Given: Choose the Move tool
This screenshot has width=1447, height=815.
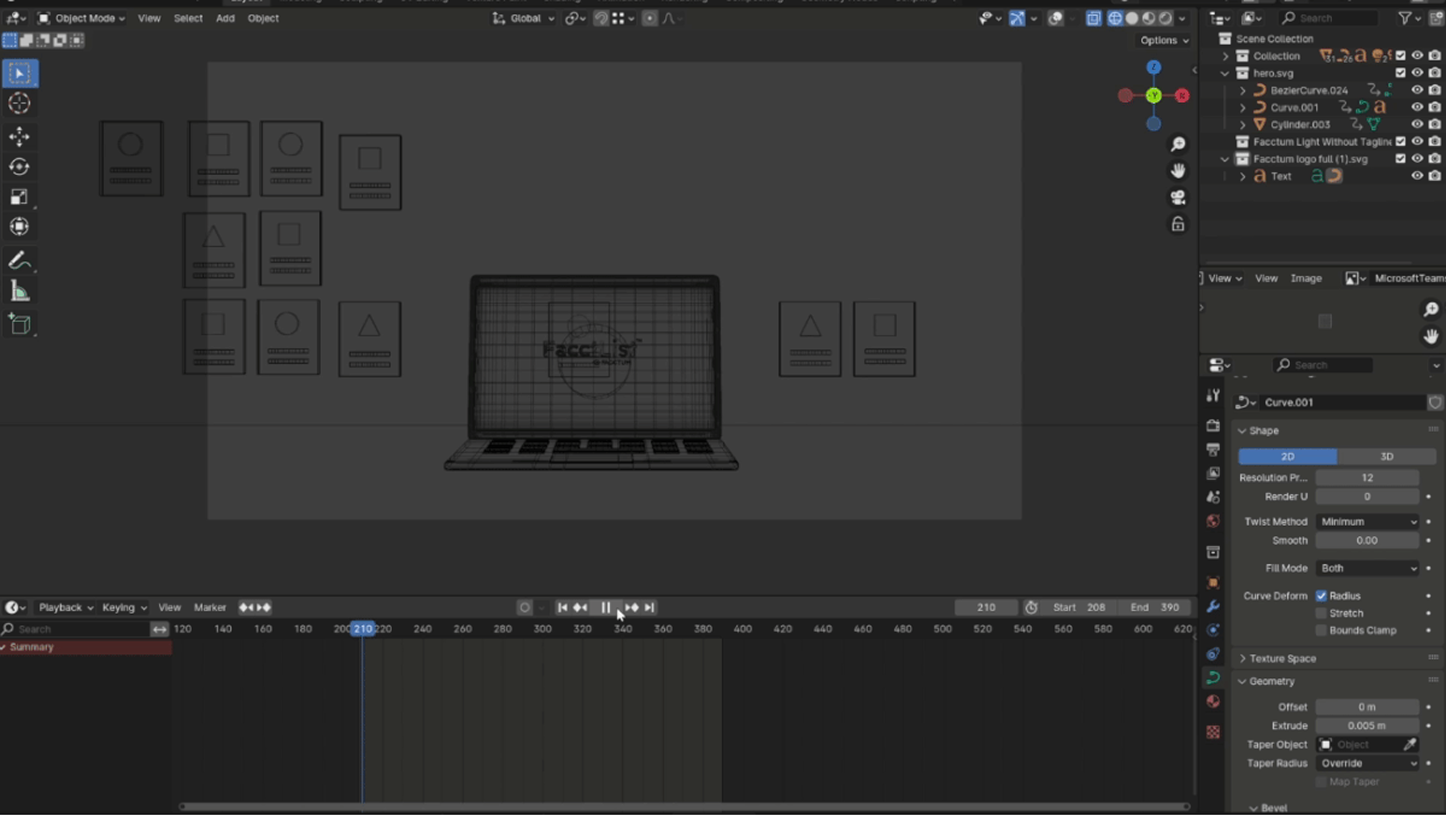Looking at the screenshot, I should [19, 137].
